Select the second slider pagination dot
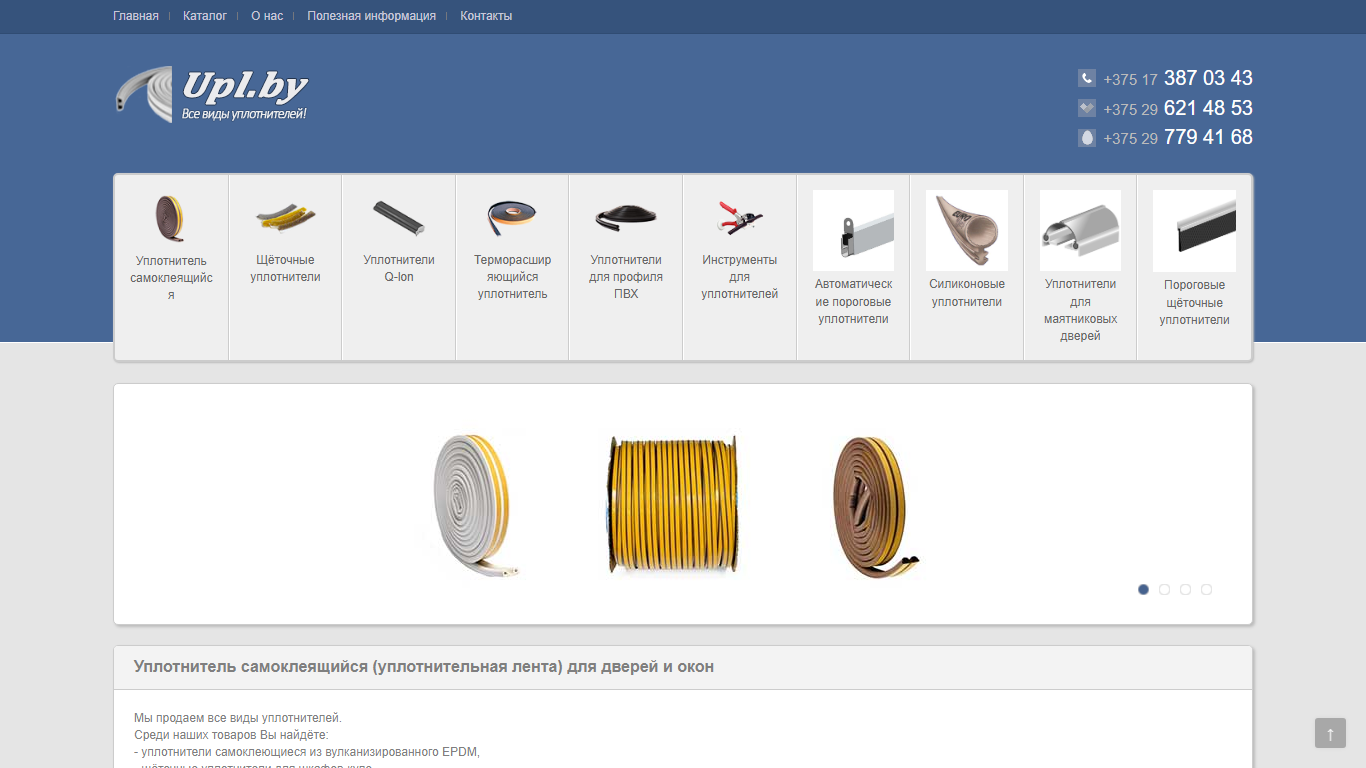 tap(1164, 589)
